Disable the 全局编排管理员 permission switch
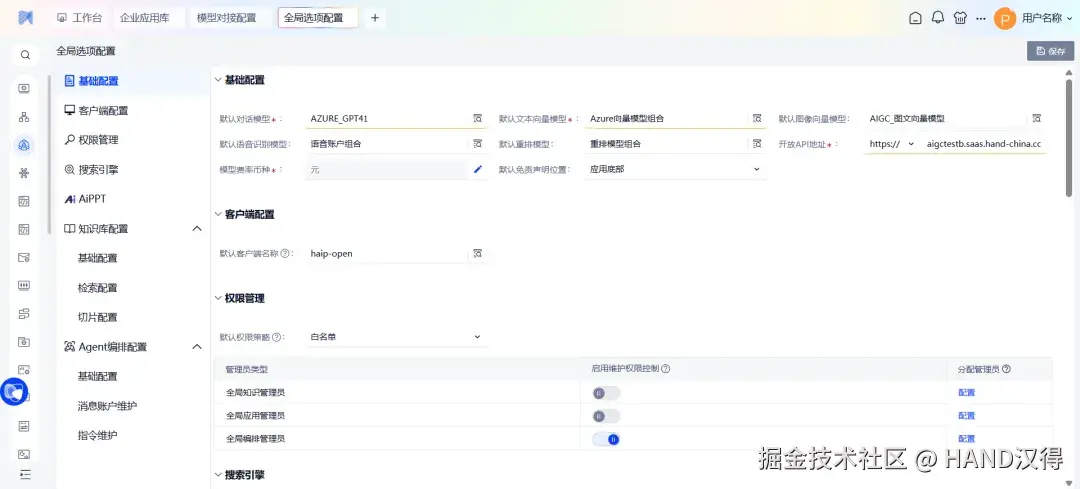This screenshot has width=1080, height=489. tap(606, 439)
